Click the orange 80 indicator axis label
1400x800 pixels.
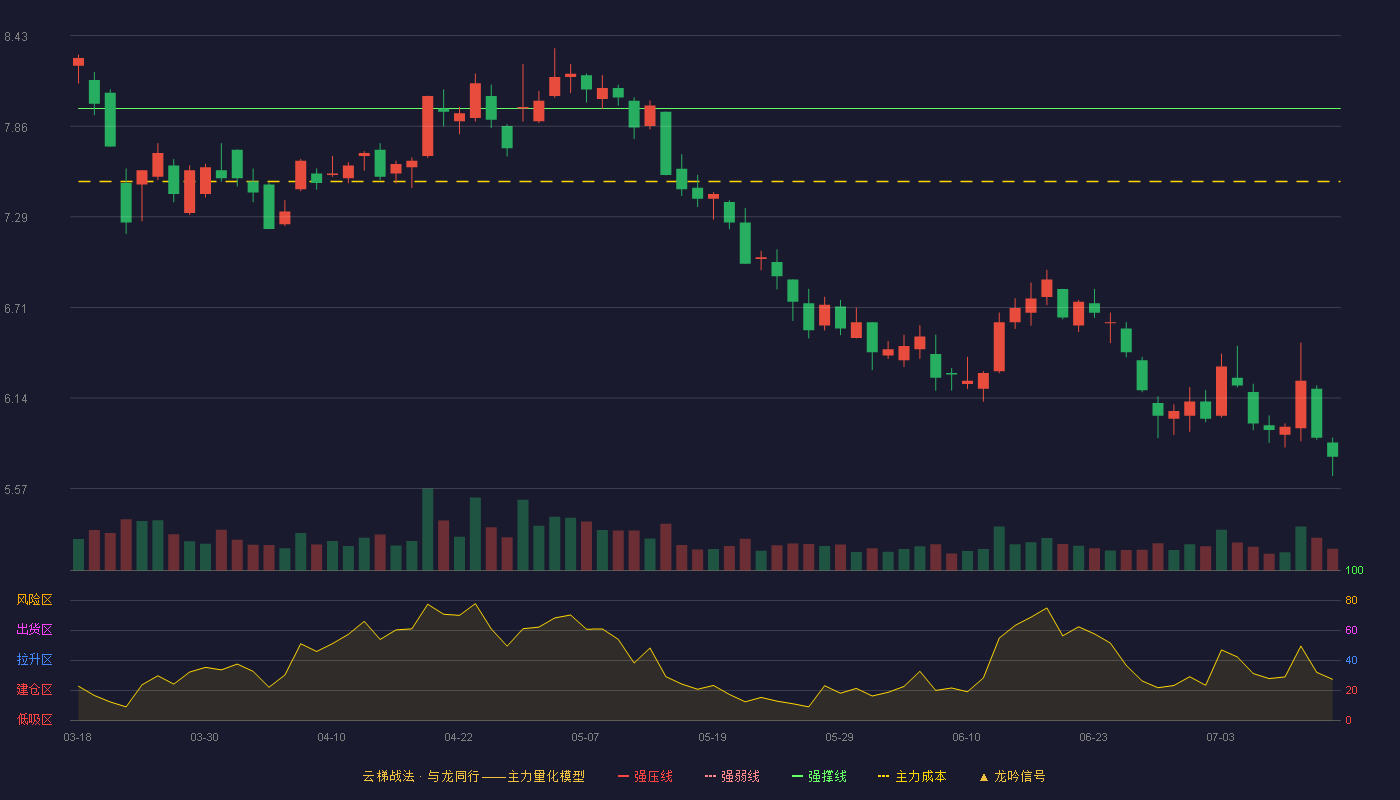(x=1351, y=600)
